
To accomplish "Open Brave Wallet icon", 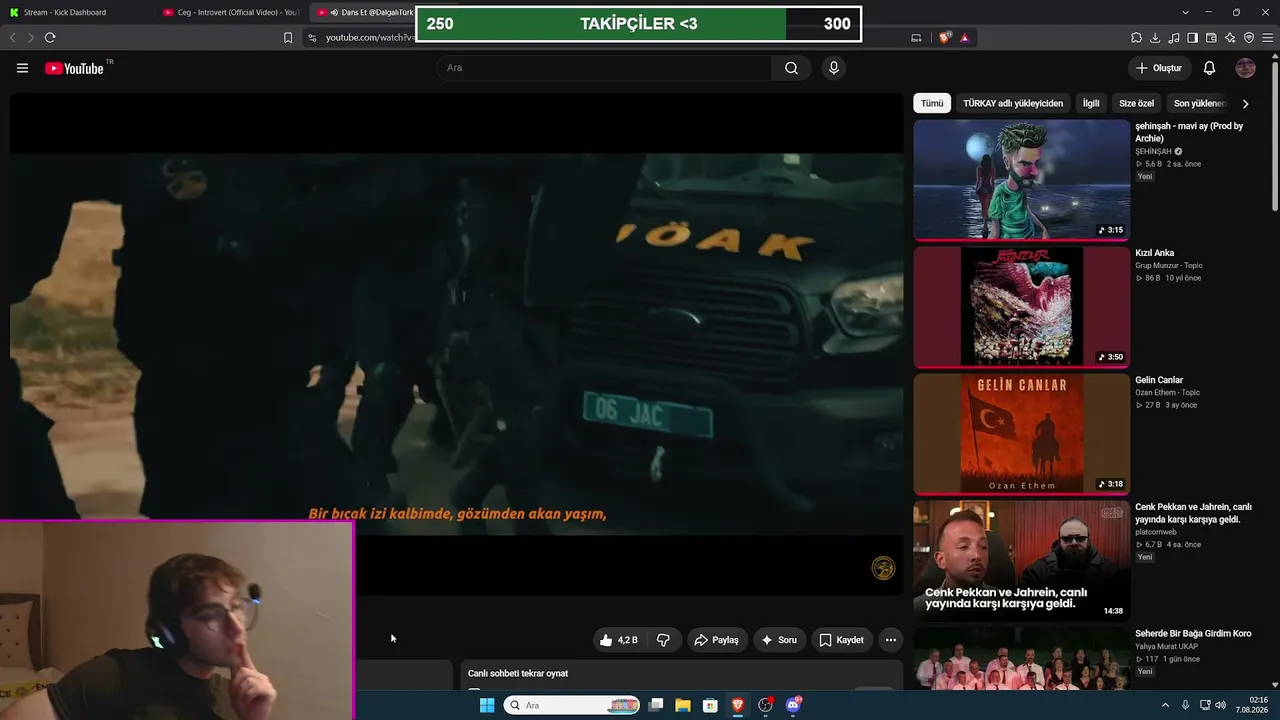I will [x=1211, y=38].
